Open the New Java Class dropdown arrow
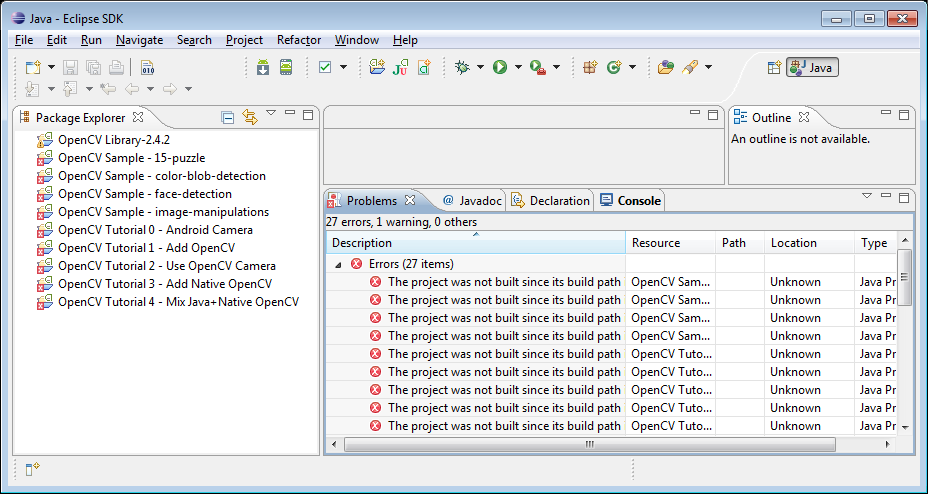 [x=632, y=67]
